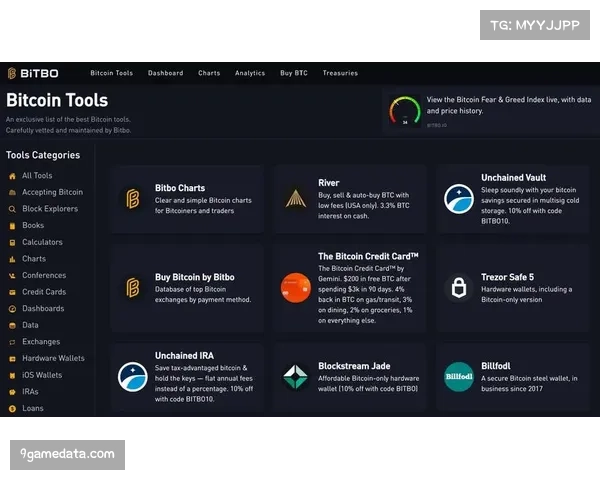Click the Unchained IRA logo icon

(x=133, y=377)
